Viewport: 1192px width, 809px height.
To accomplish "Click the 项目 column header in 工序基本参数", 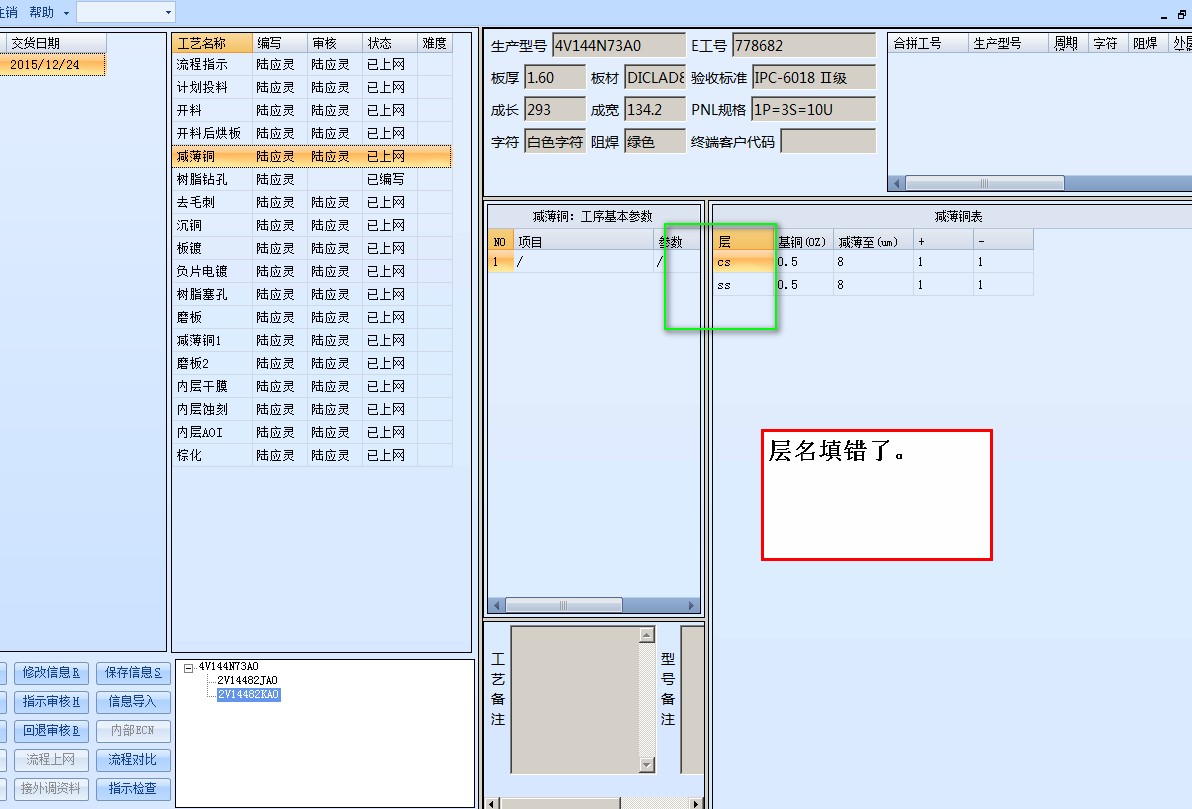I will pos(584,242).
